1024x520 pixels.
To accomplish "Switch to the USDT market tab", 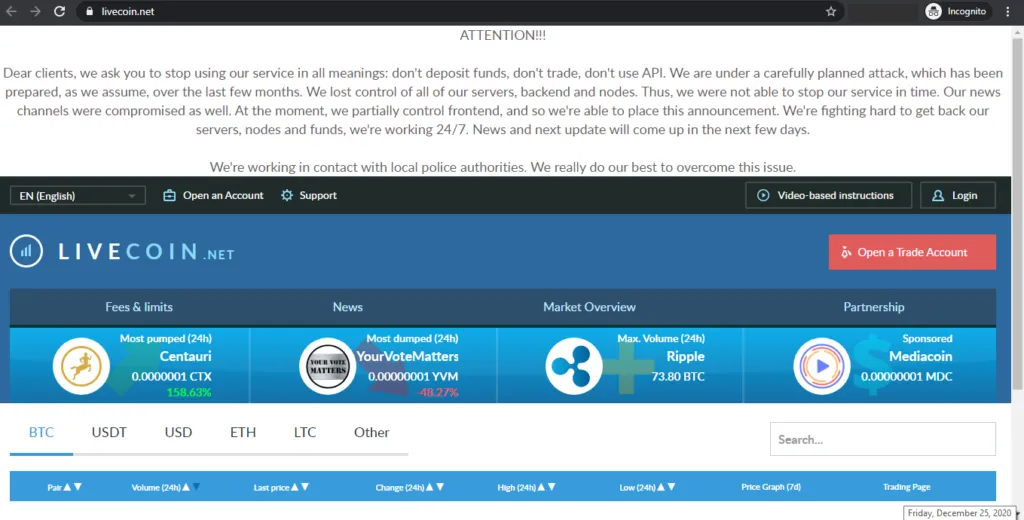I will [x=109, y=432].
